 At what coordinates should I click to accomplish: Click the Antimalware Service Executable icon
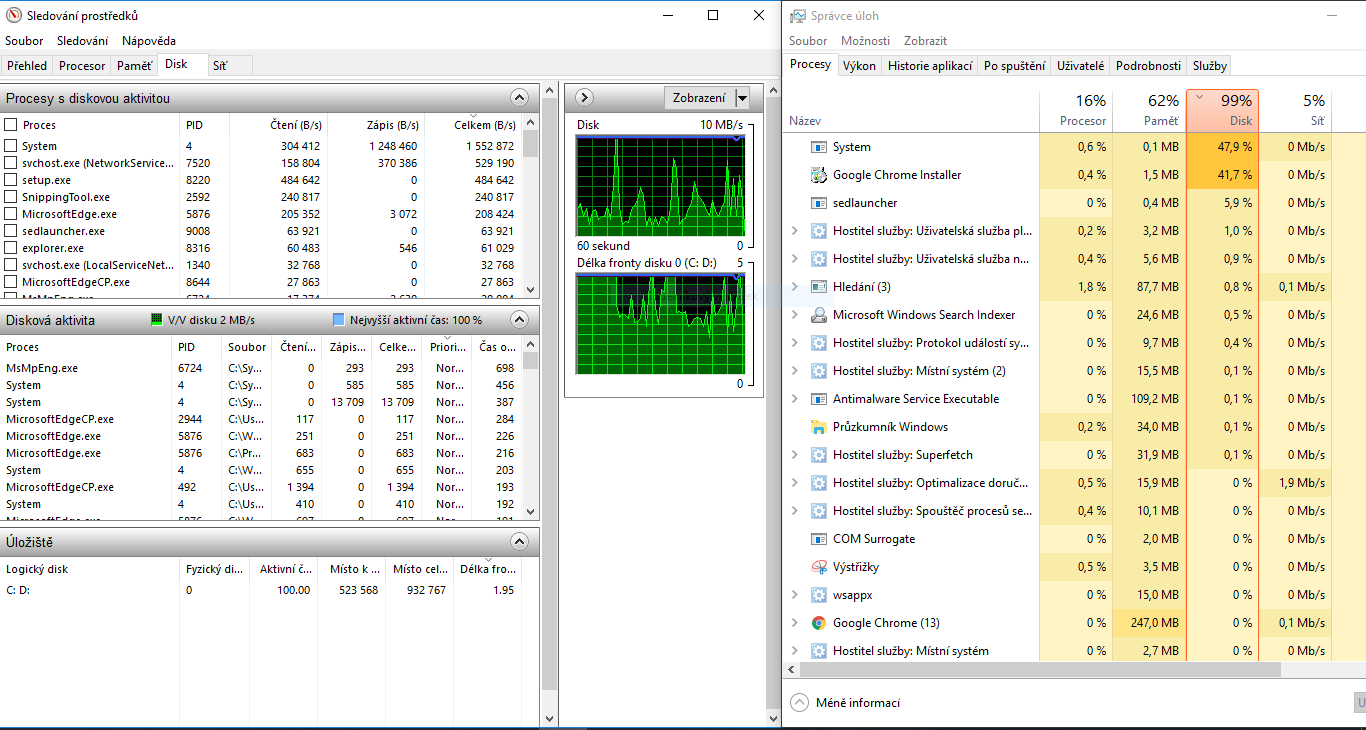pyautogui.click(x=819, y=399)
